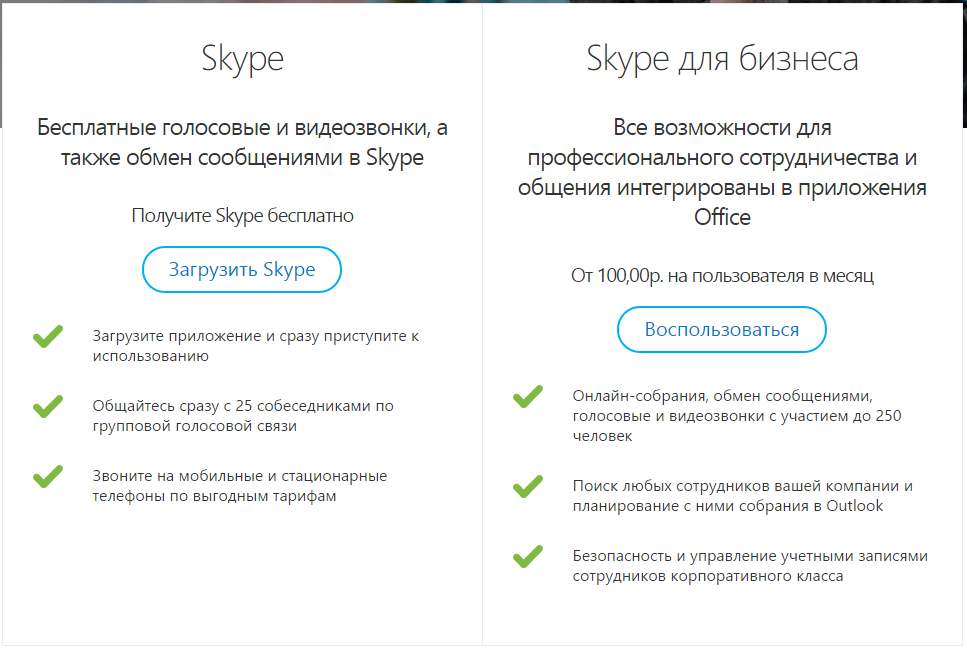Viewport: 967px width, 654px height.
Task: Click checkmark next to "Онлайн-собрания" feature
Action: pos(527,397)
